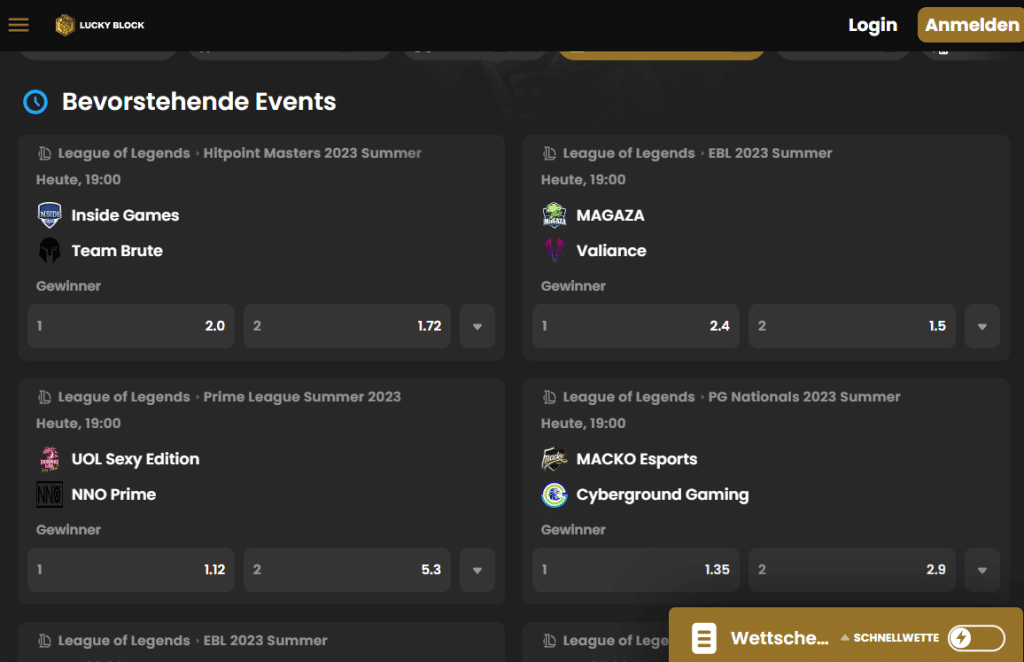Click the Wettschein label in bet slip bar

[x=779, y=638]
